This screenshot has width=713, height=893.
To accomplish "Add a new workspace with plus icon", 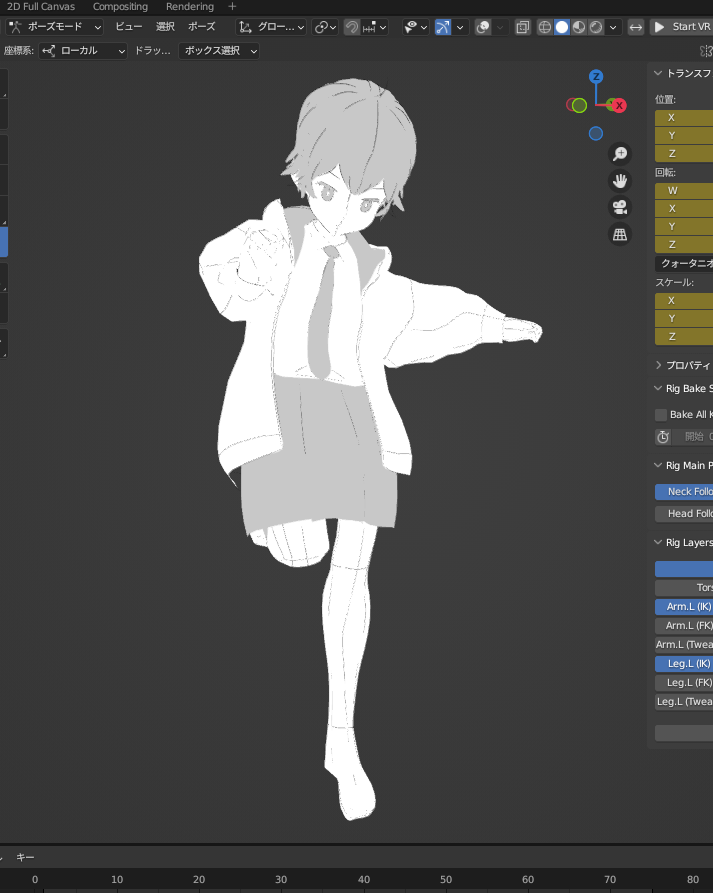I will coord(232,7).
